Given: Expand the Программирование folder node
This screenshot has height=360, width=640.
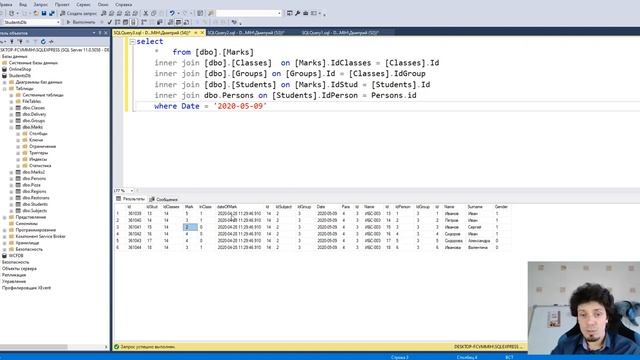Looking at the screenshot, I should [x=4, y=230].
